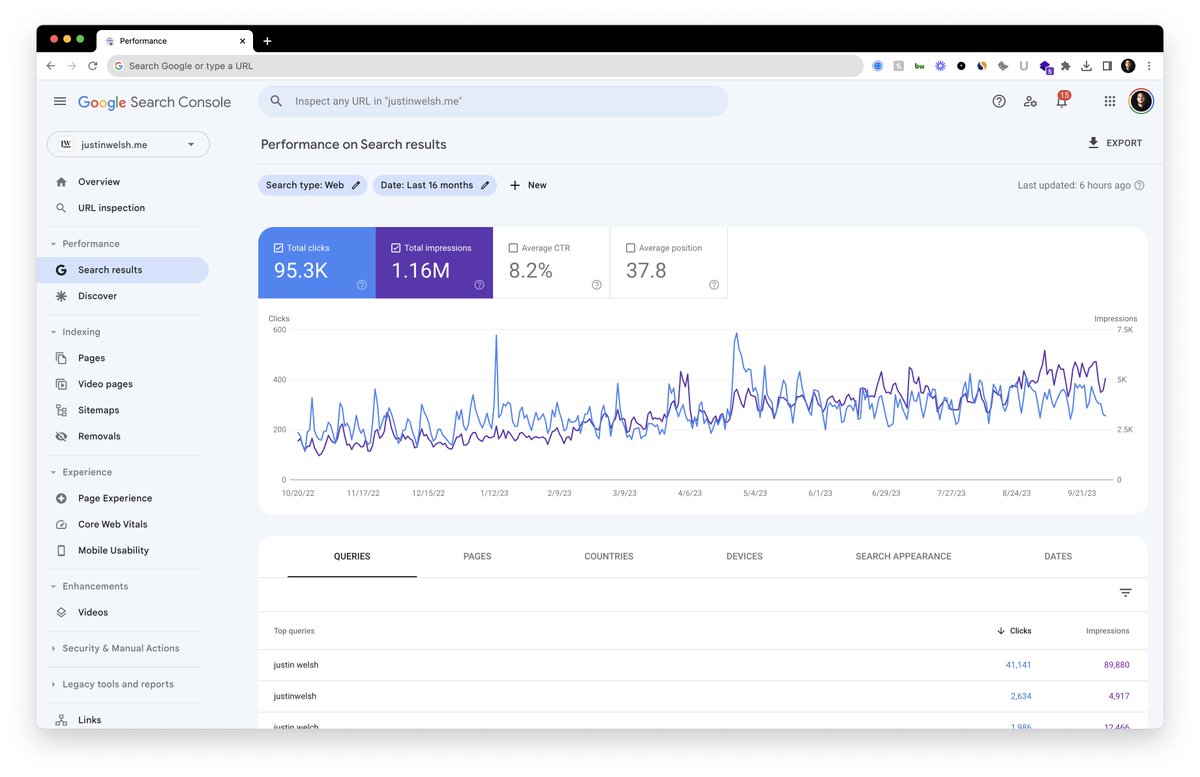Edit the Search type: Web filter
1200x777 pixels.
313,185
